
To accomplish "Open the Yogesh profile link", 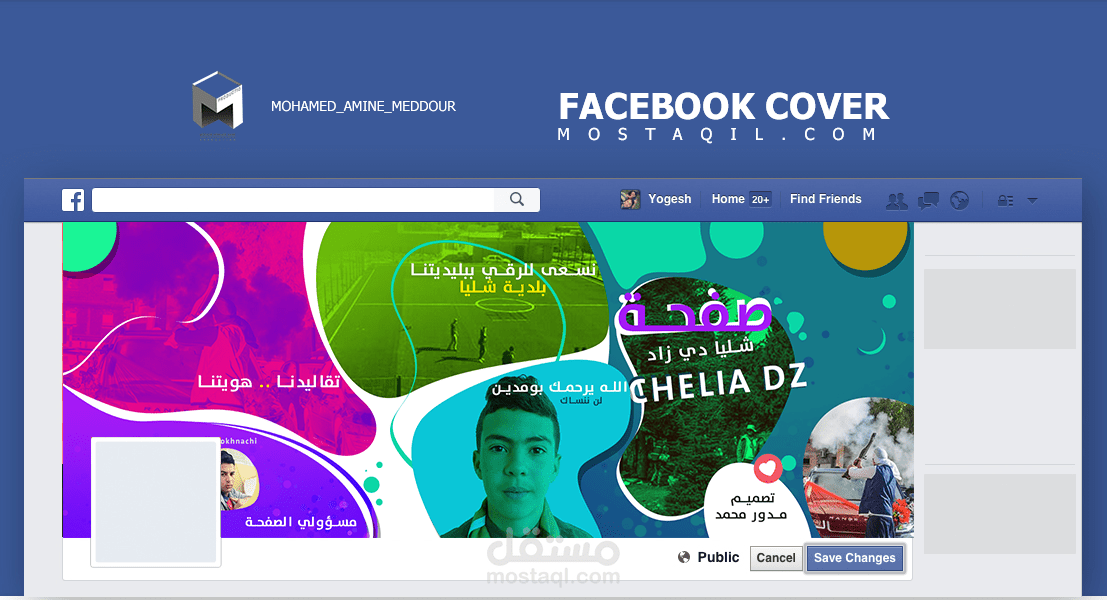I will [x=669, y=199].
